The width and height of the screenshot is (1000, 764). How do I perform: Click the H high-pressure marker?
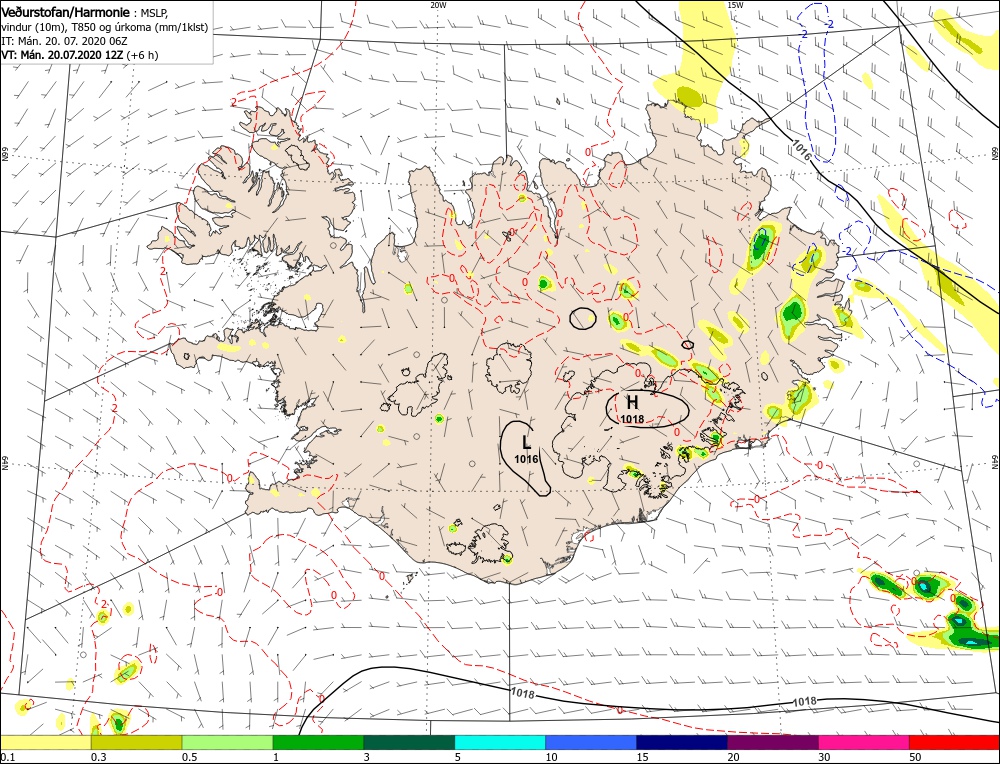632,402
